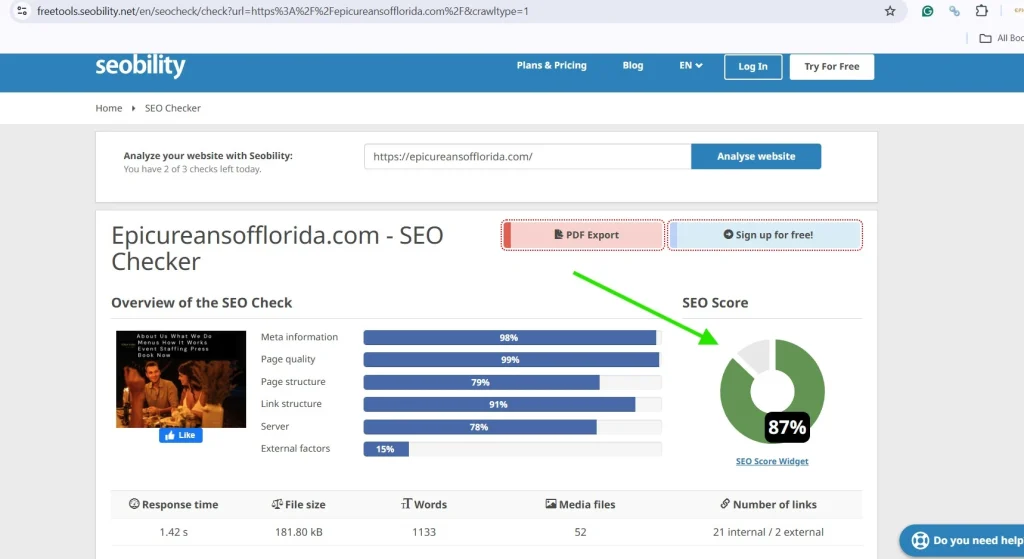Open Plans & Pricing menu item
The image size is (1024, 559).
(x=551, y=66)
